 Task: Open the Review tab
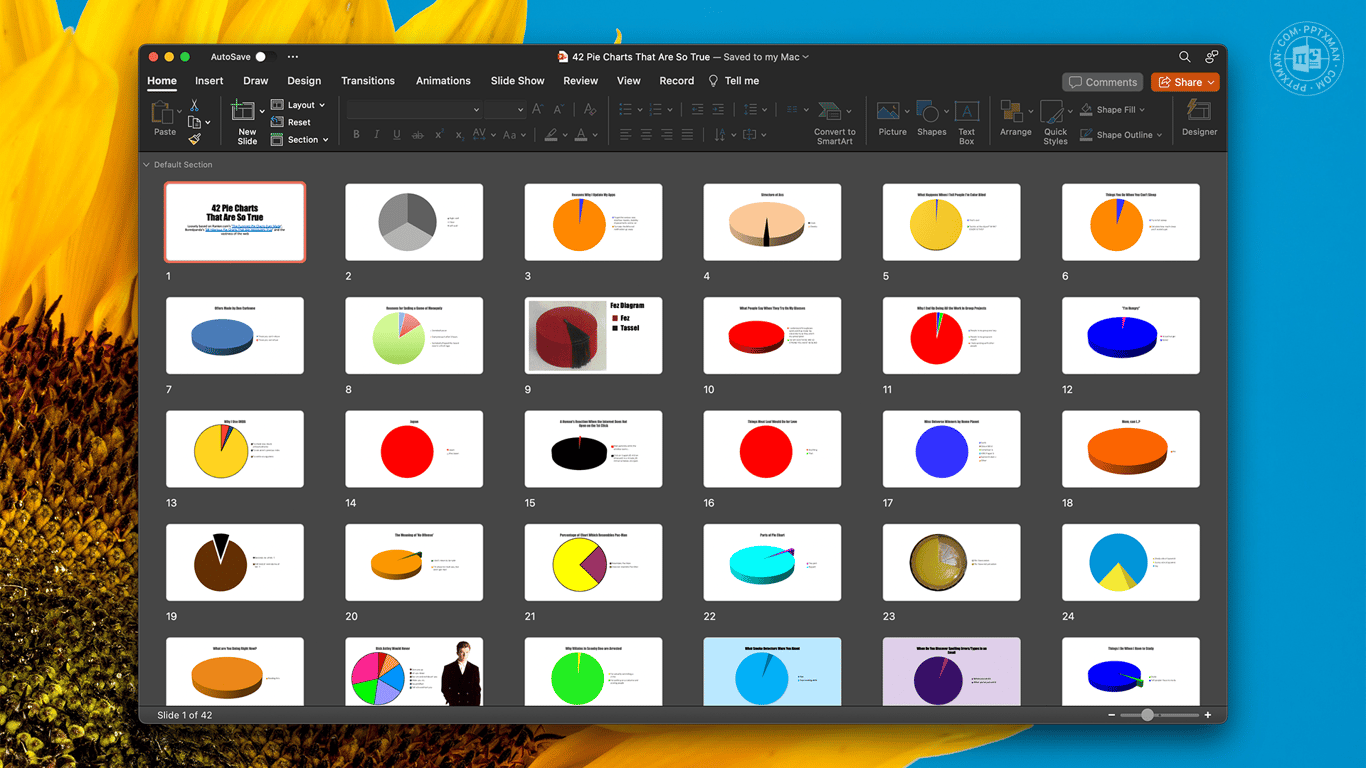coord(581,81)
